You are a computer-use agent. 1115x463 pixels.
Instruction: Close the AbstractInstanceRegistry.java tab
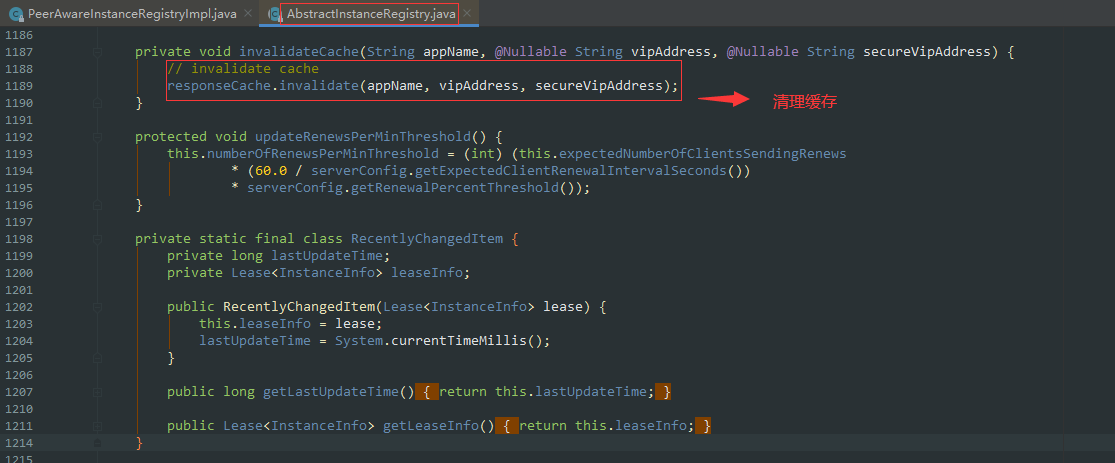466,13
